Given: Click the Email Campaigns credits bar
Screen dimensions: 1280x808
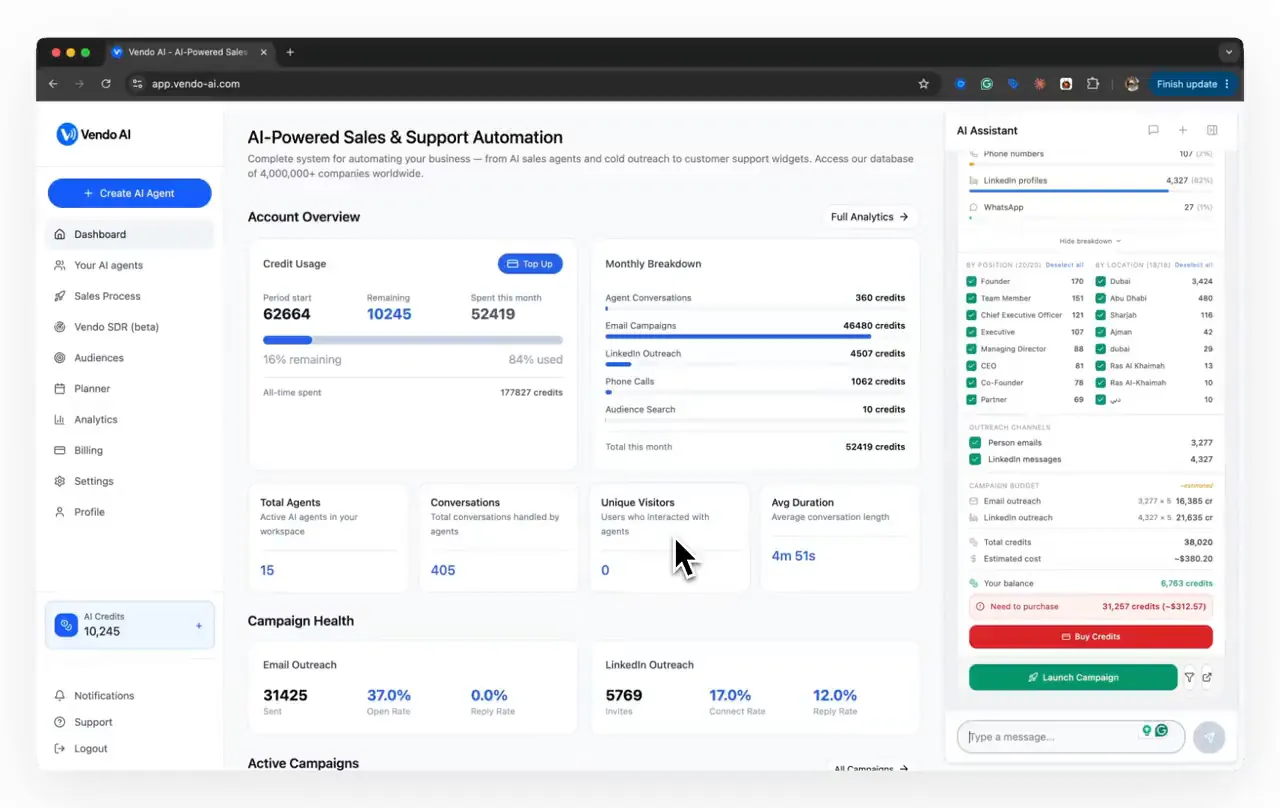Looking at the screenshot, I should [x=755, y=337].
